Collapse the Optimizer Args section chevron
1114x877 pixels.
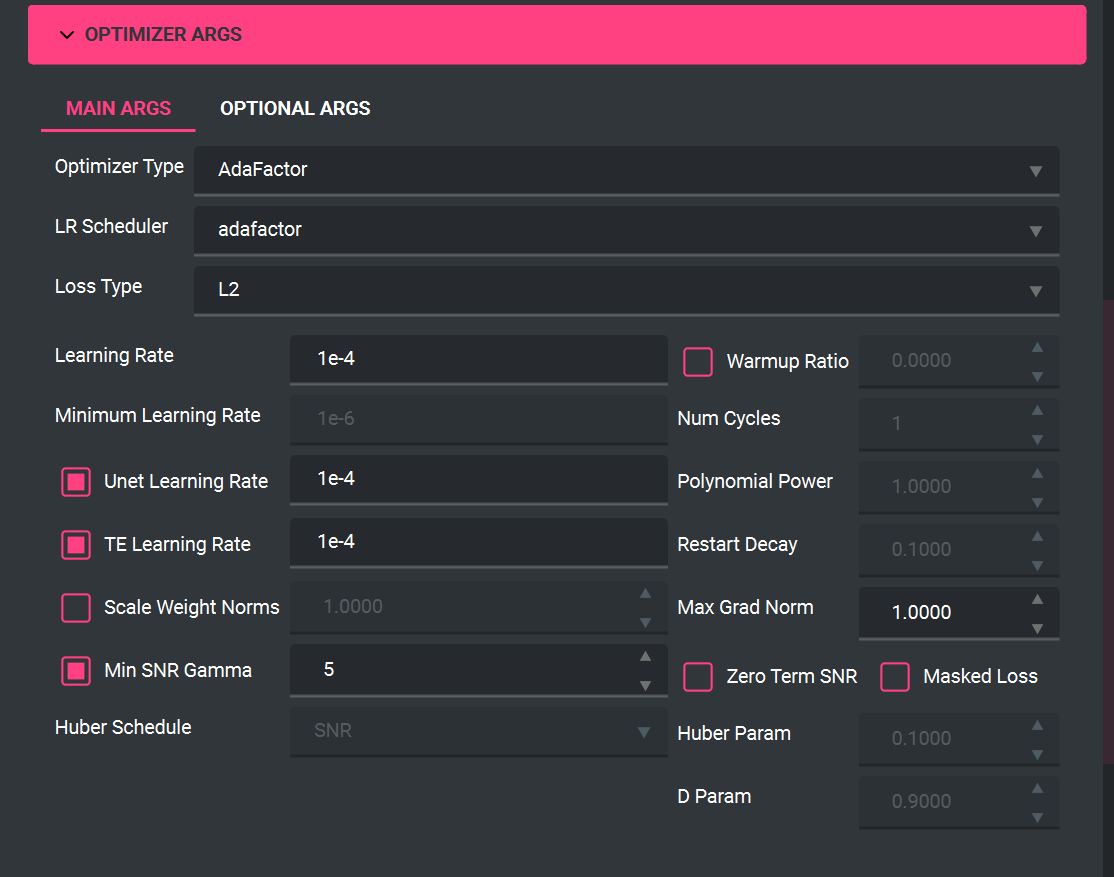67,35
